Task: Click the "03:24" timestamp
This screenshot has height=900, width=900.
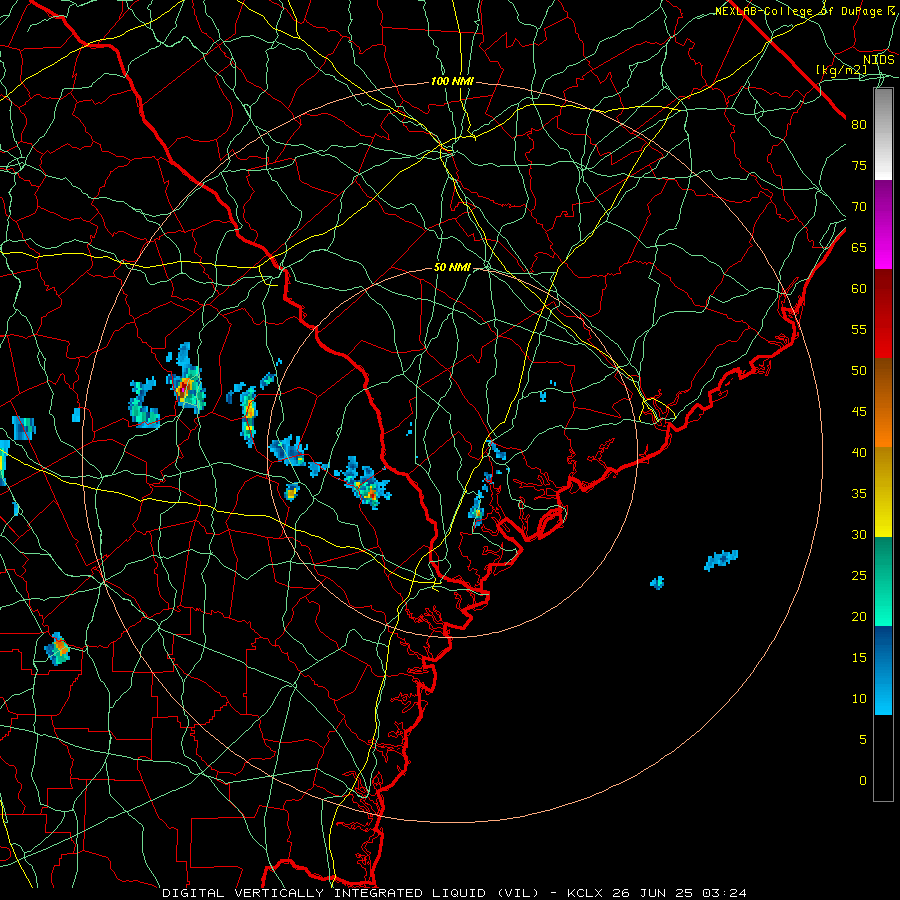Action: point(726,893)
